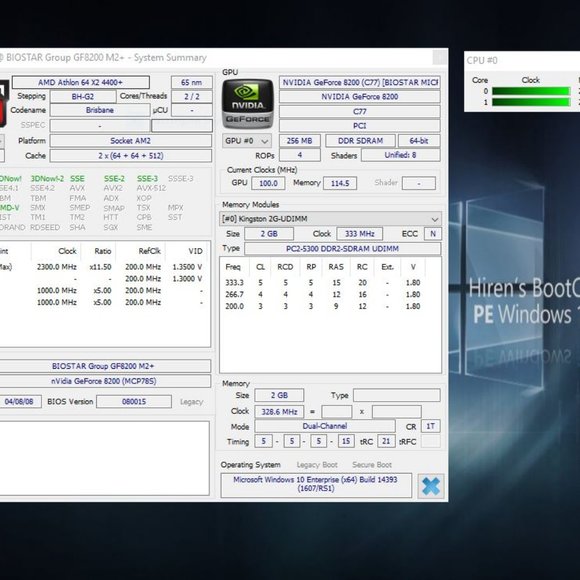Click the 2 / 2 cores/threads field

(192, 97)
